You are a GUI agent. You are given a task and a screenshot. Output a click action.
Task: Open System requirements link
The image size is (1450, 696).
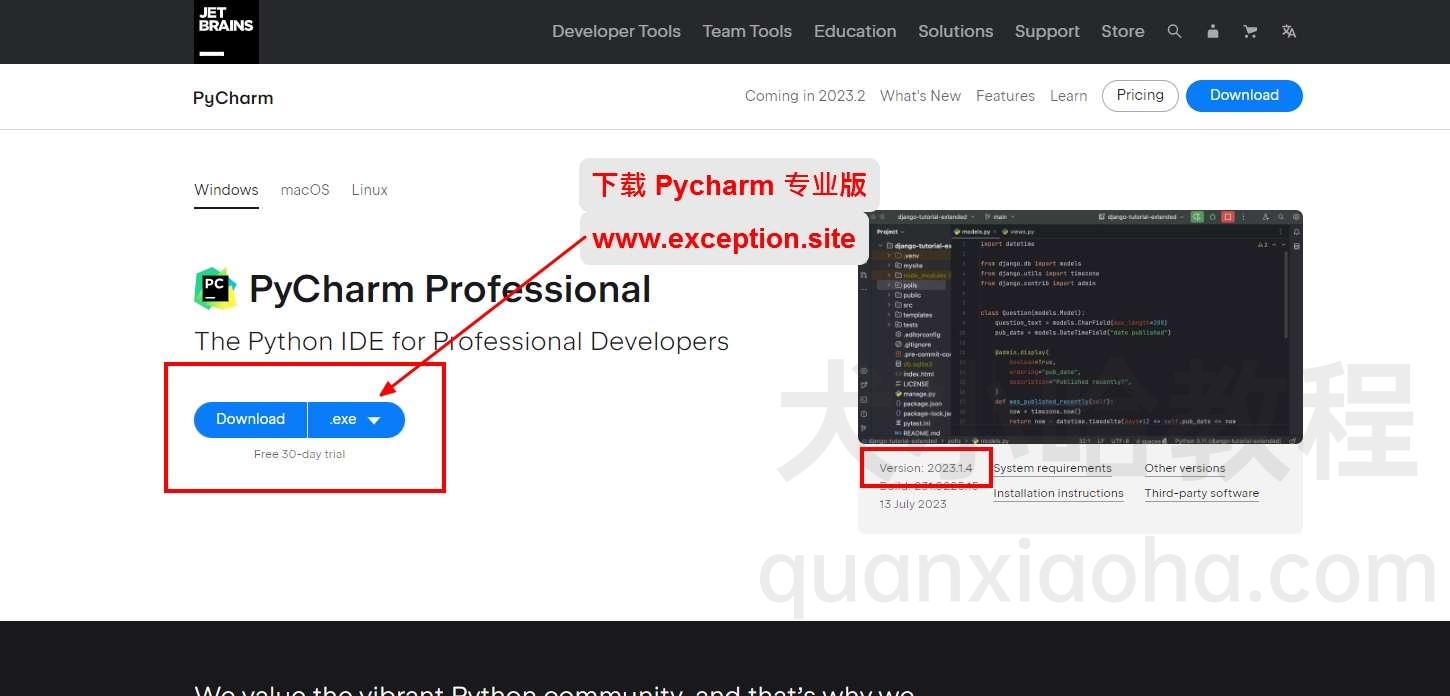point(1052,468)
